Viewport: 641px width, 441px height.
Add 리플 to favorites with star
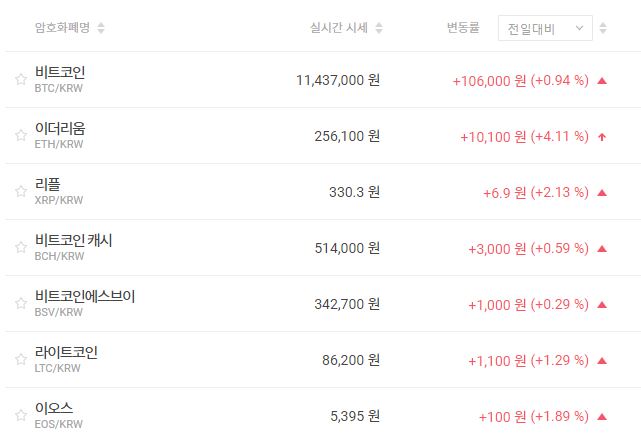[20, 192]
